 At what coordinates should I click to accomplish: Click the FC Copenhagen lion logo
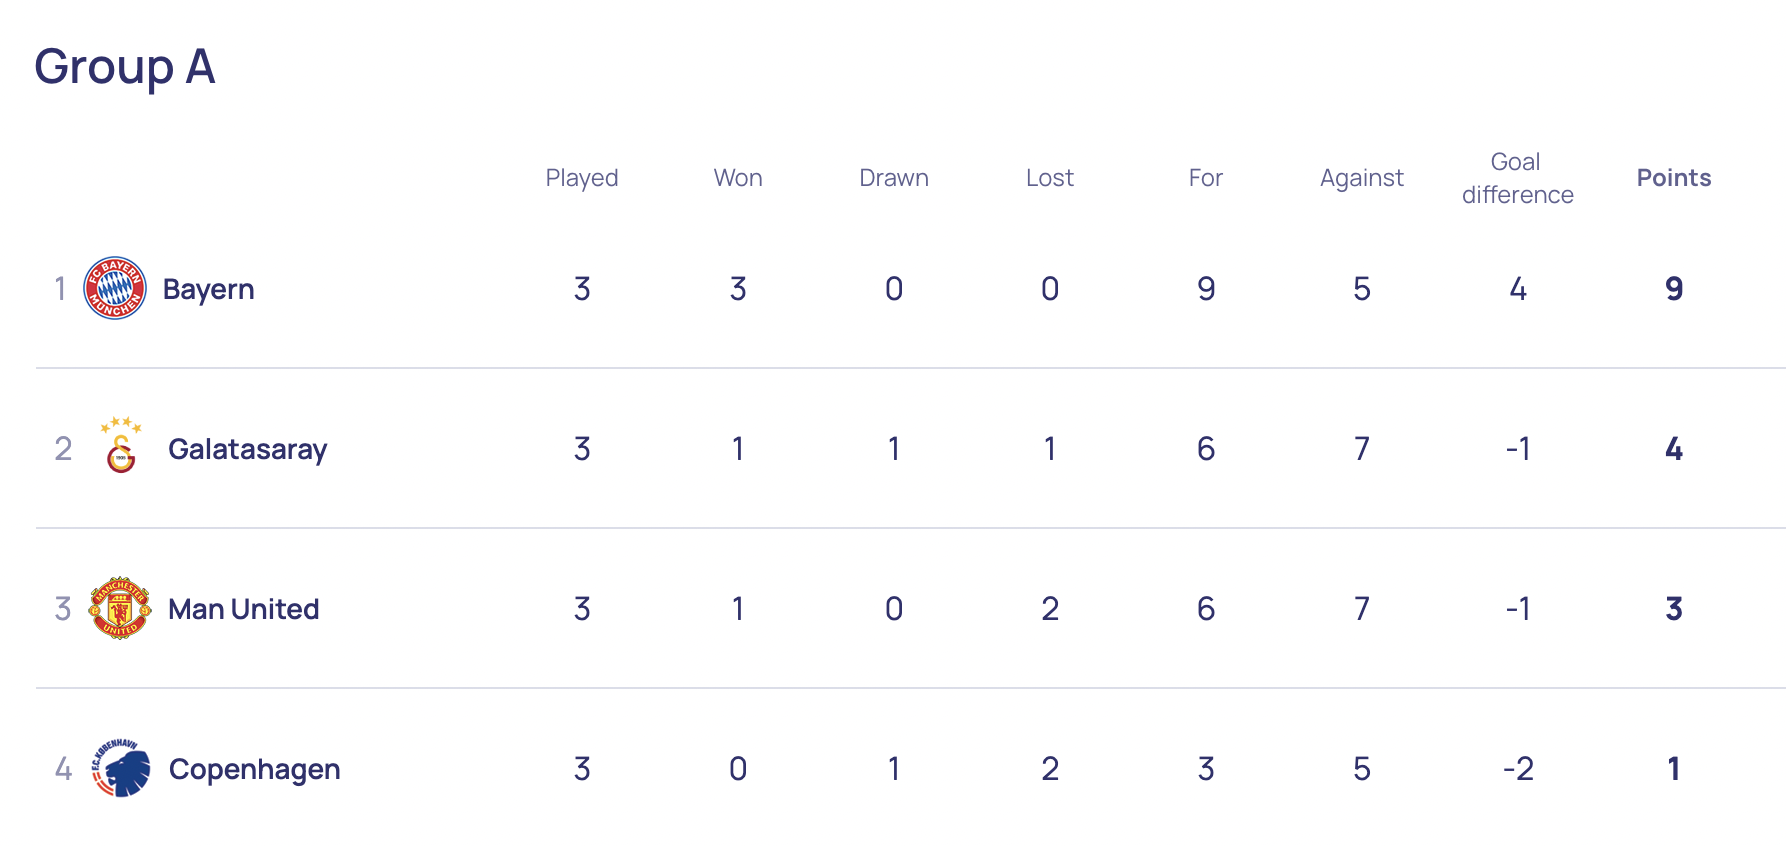(122, 768)
